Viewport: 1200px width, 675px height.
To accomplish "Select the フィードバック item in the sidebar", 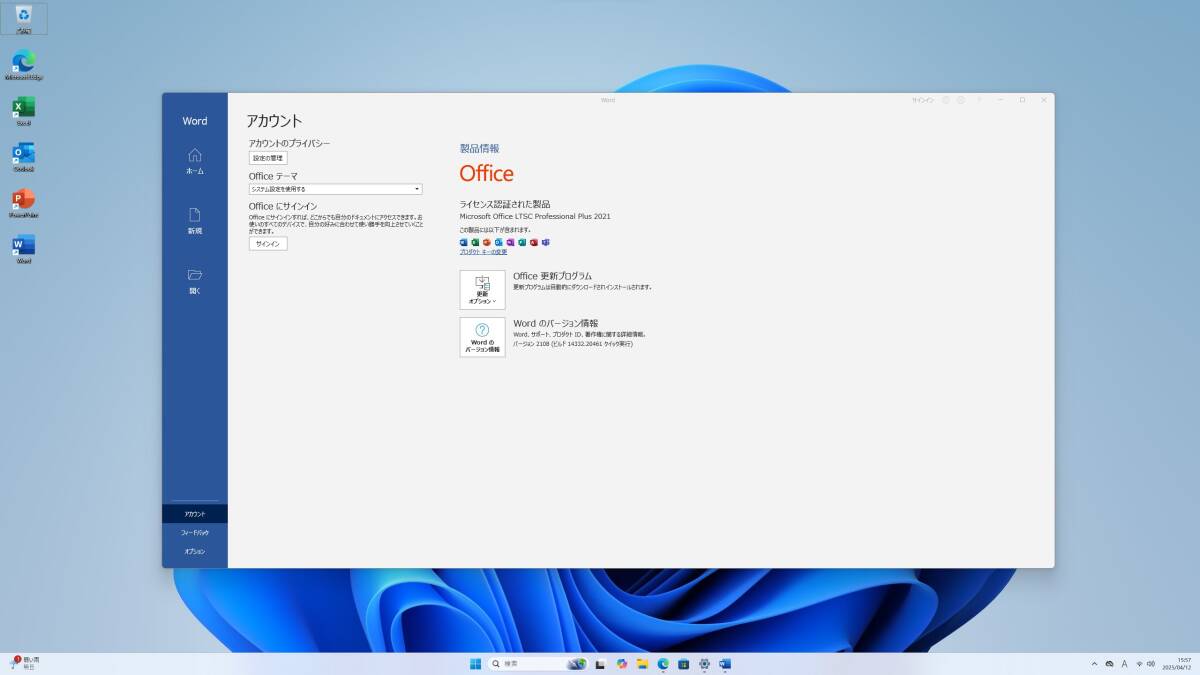I will [195, 532].
